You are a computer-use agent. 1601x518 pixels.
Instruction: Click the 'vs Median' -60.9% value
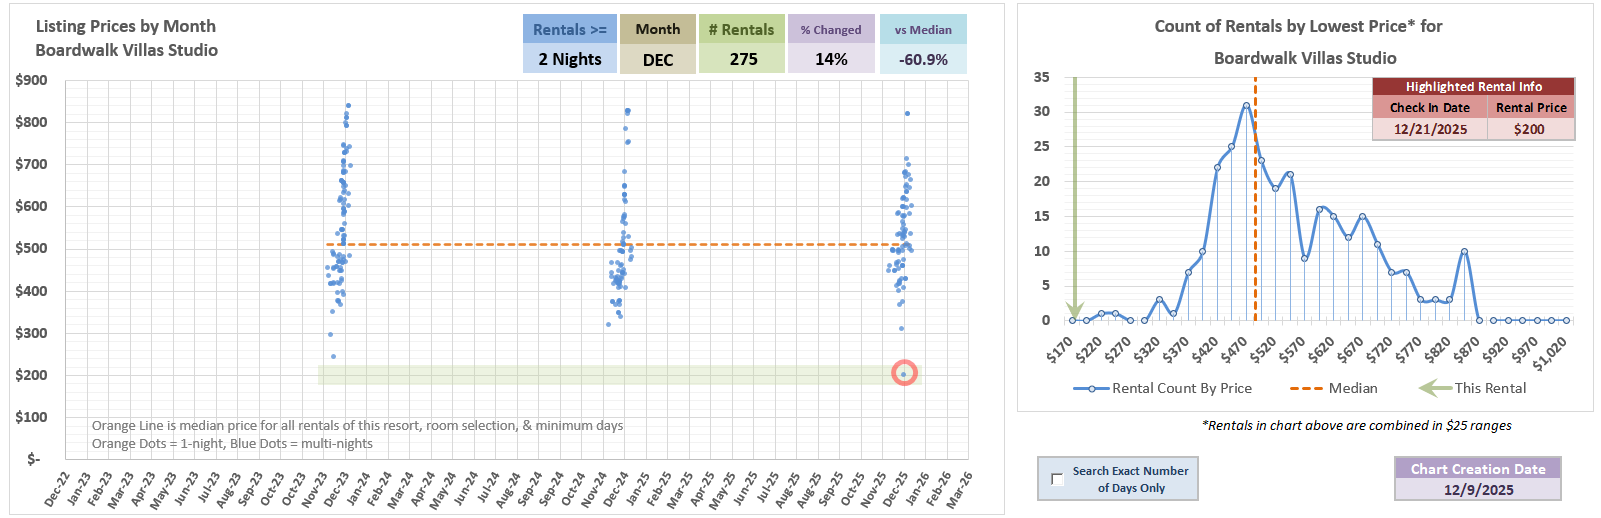[x=922, y=59]
